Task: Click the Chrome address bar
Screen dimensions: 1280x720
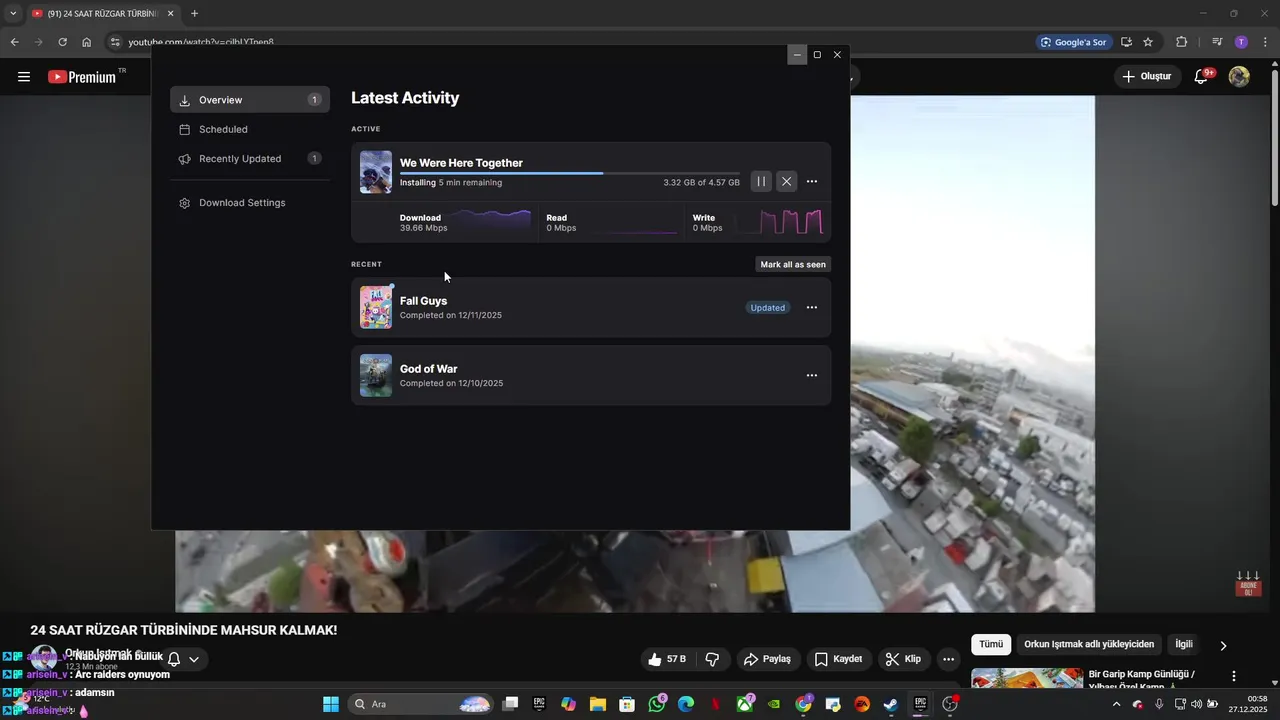Action: pyautogui.click(x=570, y=42)
